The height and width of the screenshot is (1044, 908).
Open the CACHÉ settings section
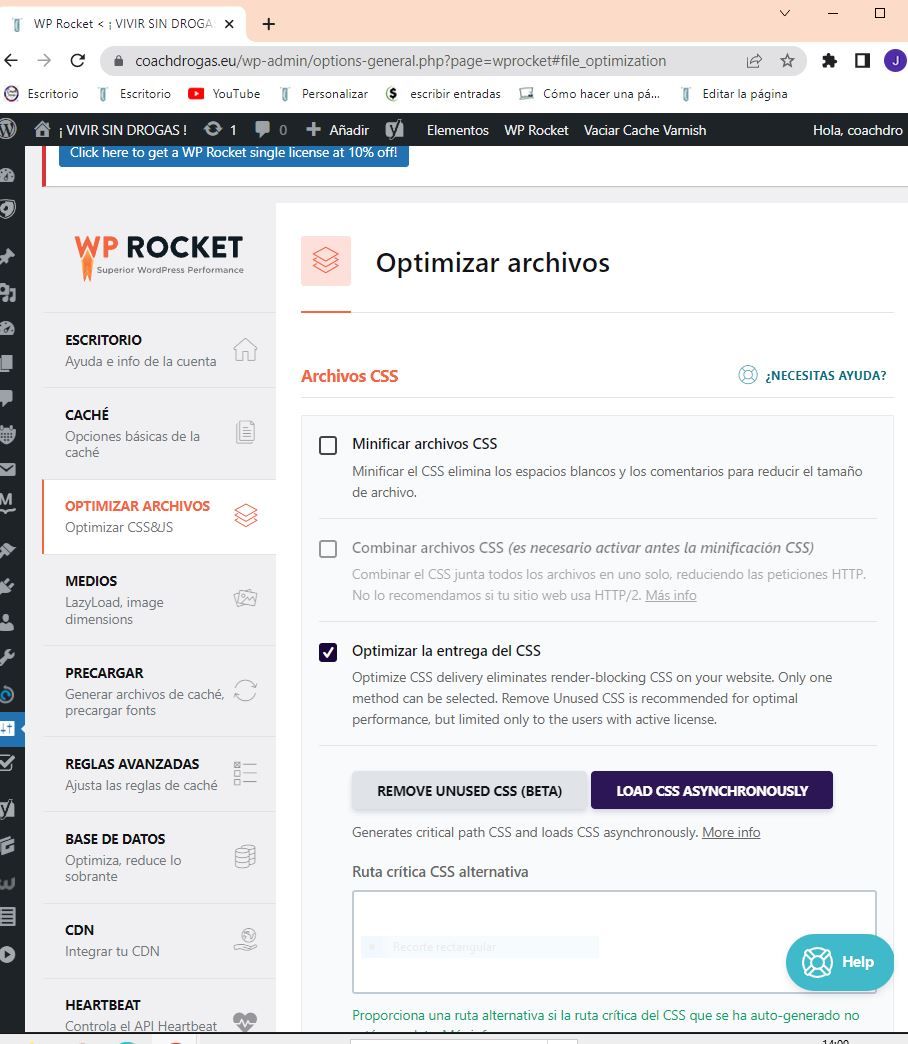click(159, 433)
